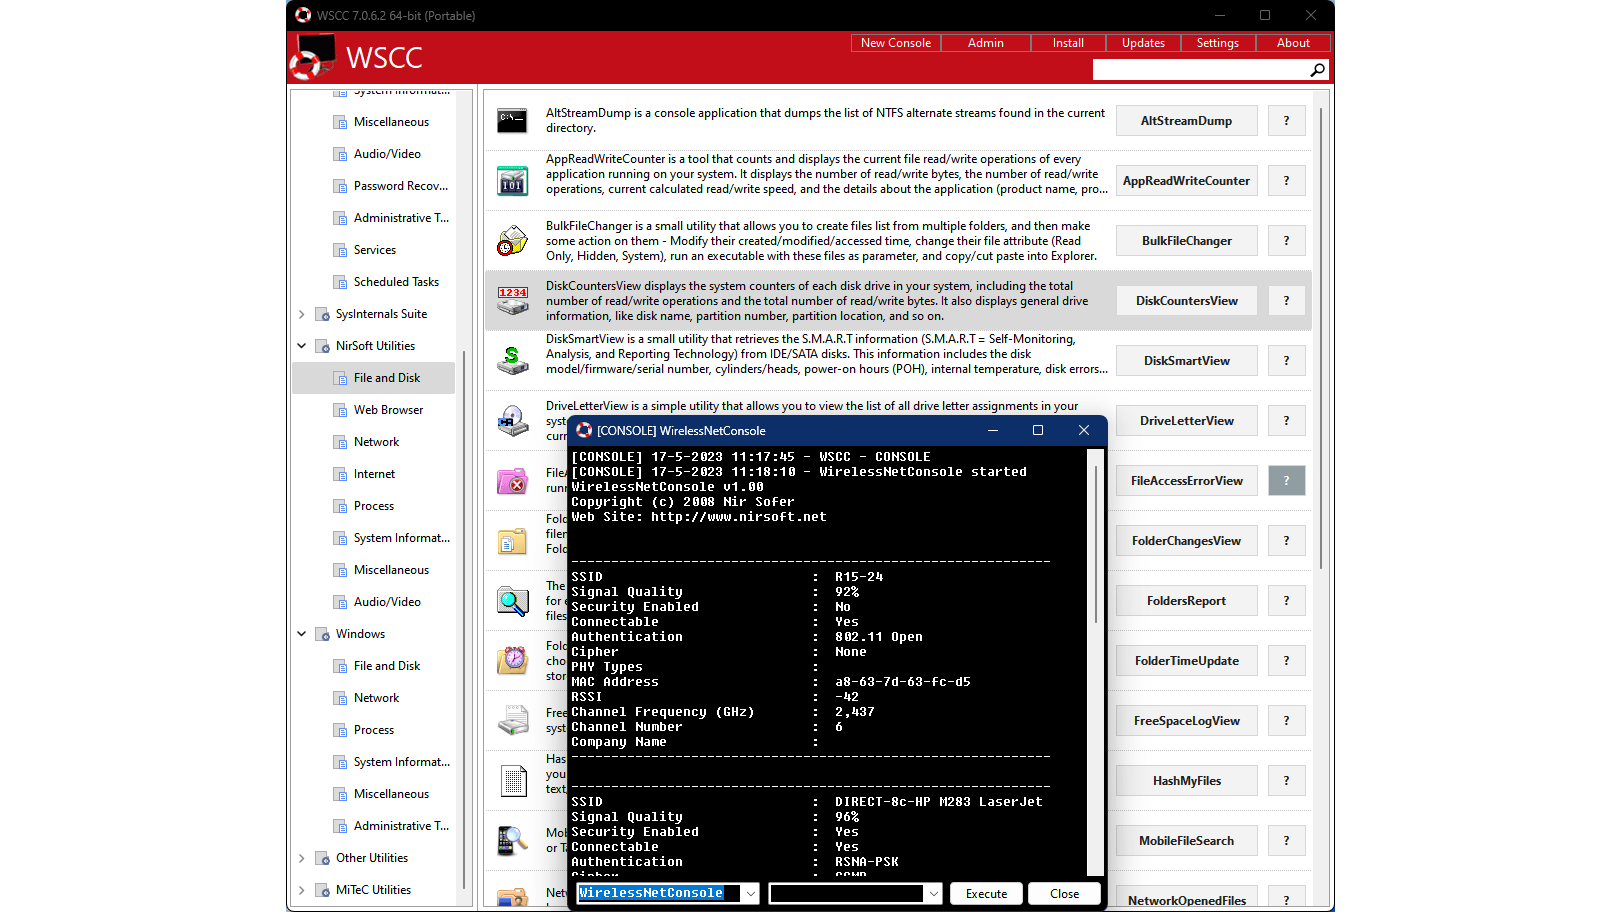Click the lifebuoy icon in console title bar
The width and height of the screenshot is (1621, 912).
[x=584, y=430]
